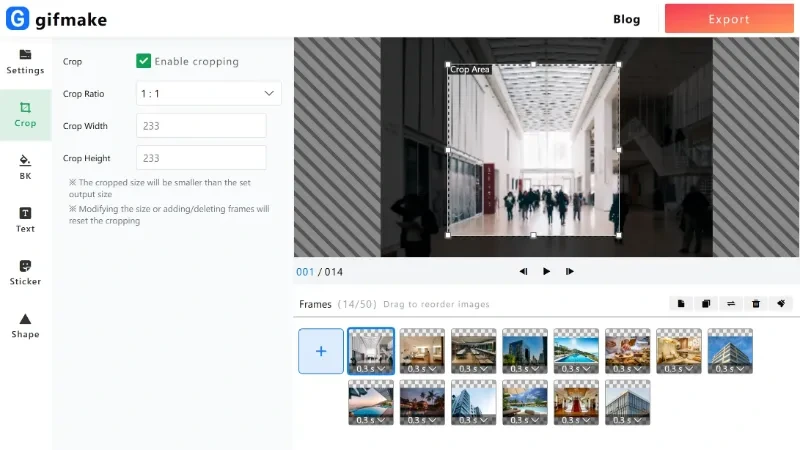Open duration dropdown on resort pool loungers frame

click(x=525, y=420)
